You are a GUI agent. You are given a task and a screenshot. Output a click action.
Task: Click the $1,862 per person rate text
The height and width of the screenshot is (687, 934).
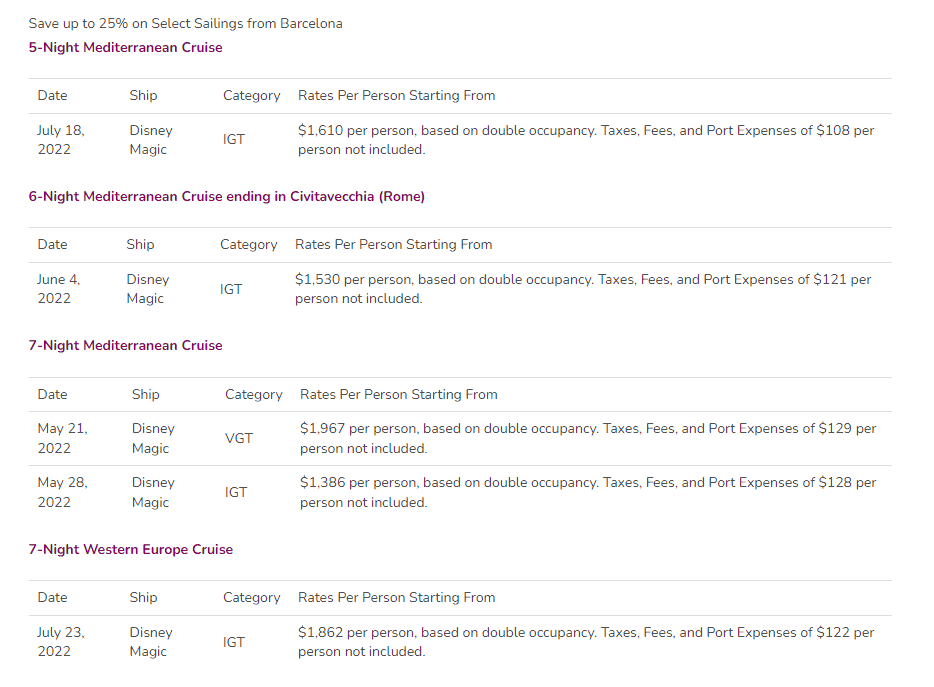586,642
